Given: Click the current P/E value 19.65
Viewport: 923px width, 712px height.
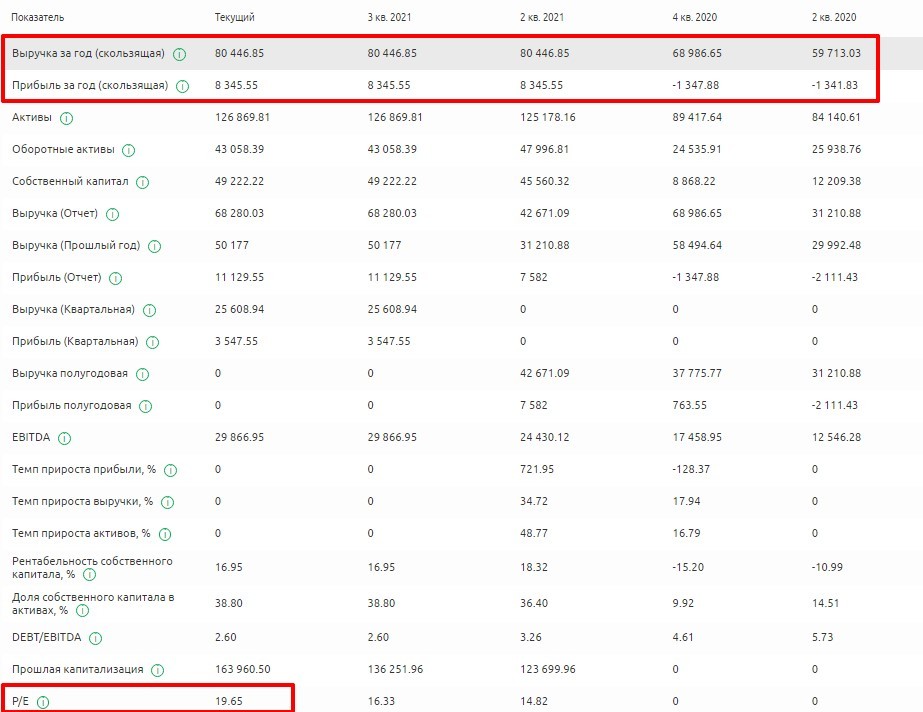Looking at the screenshot, I should pyautogui.click(x=229, y=702).
